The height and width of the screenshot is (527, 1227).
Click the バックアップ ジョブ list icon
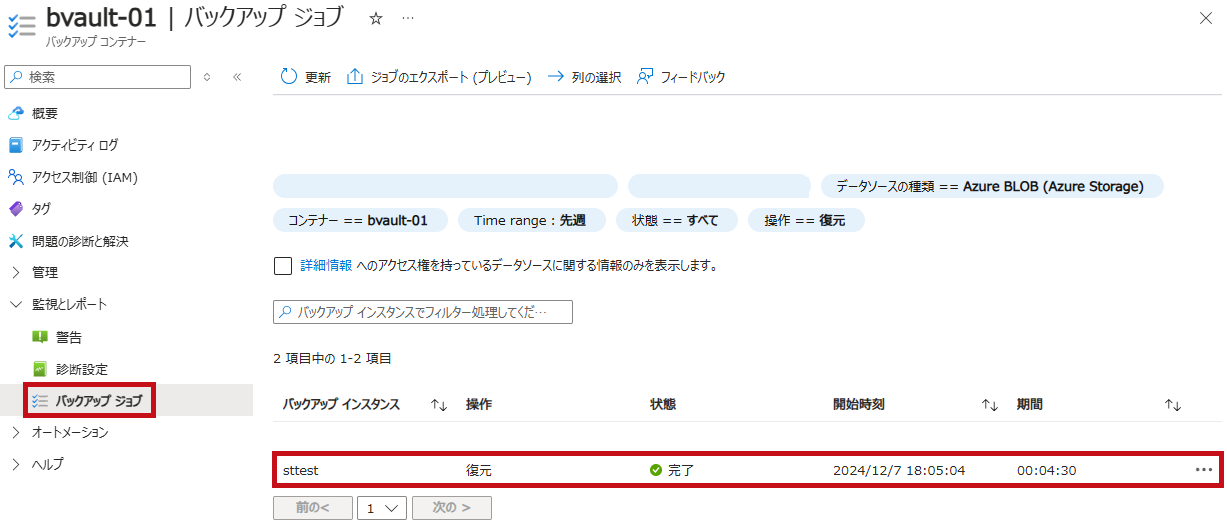[x=40, y=401]
